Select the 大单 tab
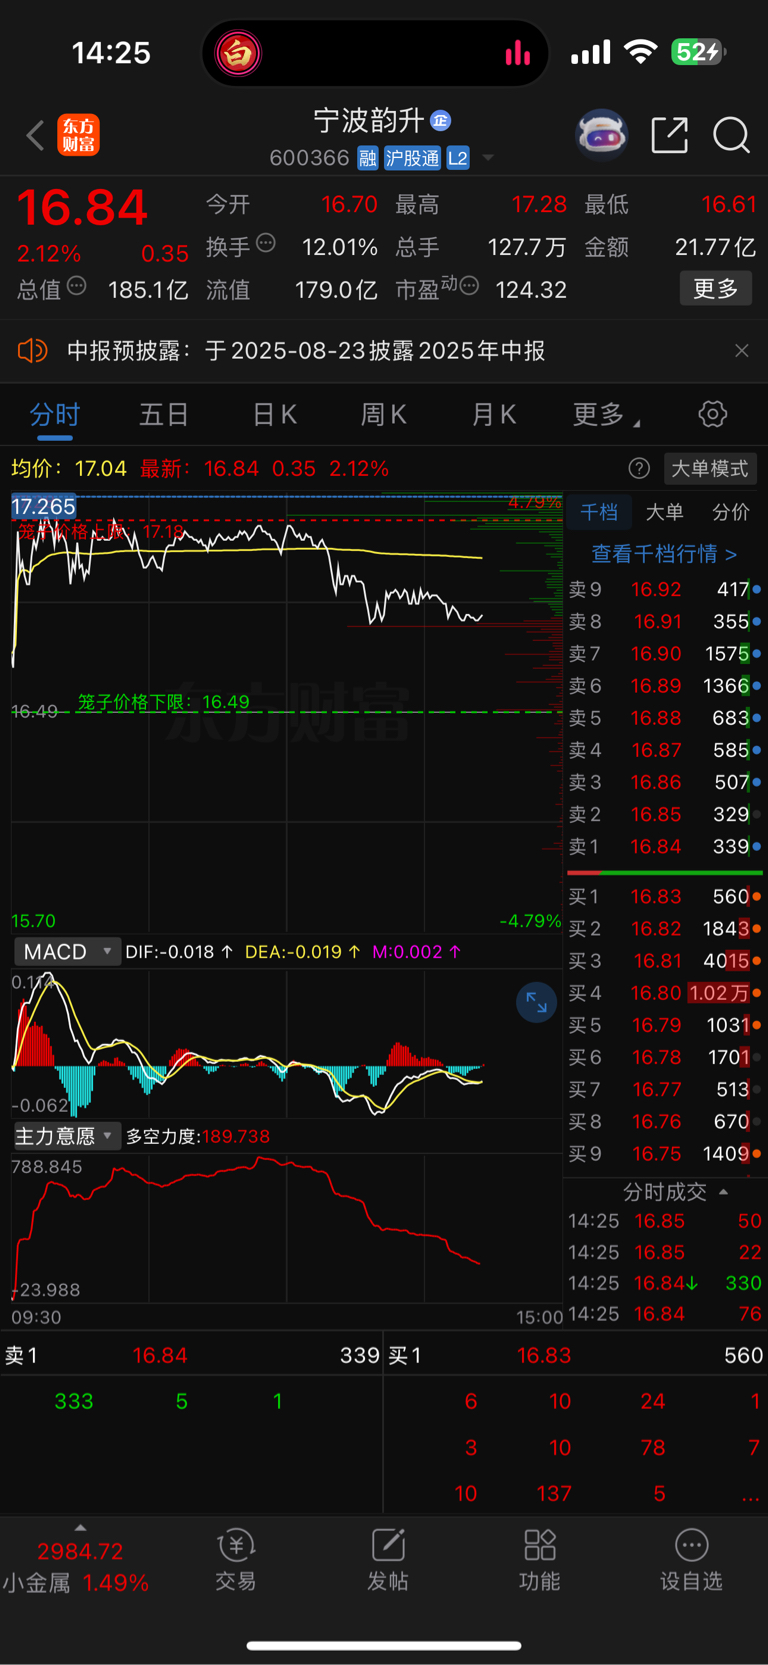This screenshot has width=768, height=1665. (664, 512)
